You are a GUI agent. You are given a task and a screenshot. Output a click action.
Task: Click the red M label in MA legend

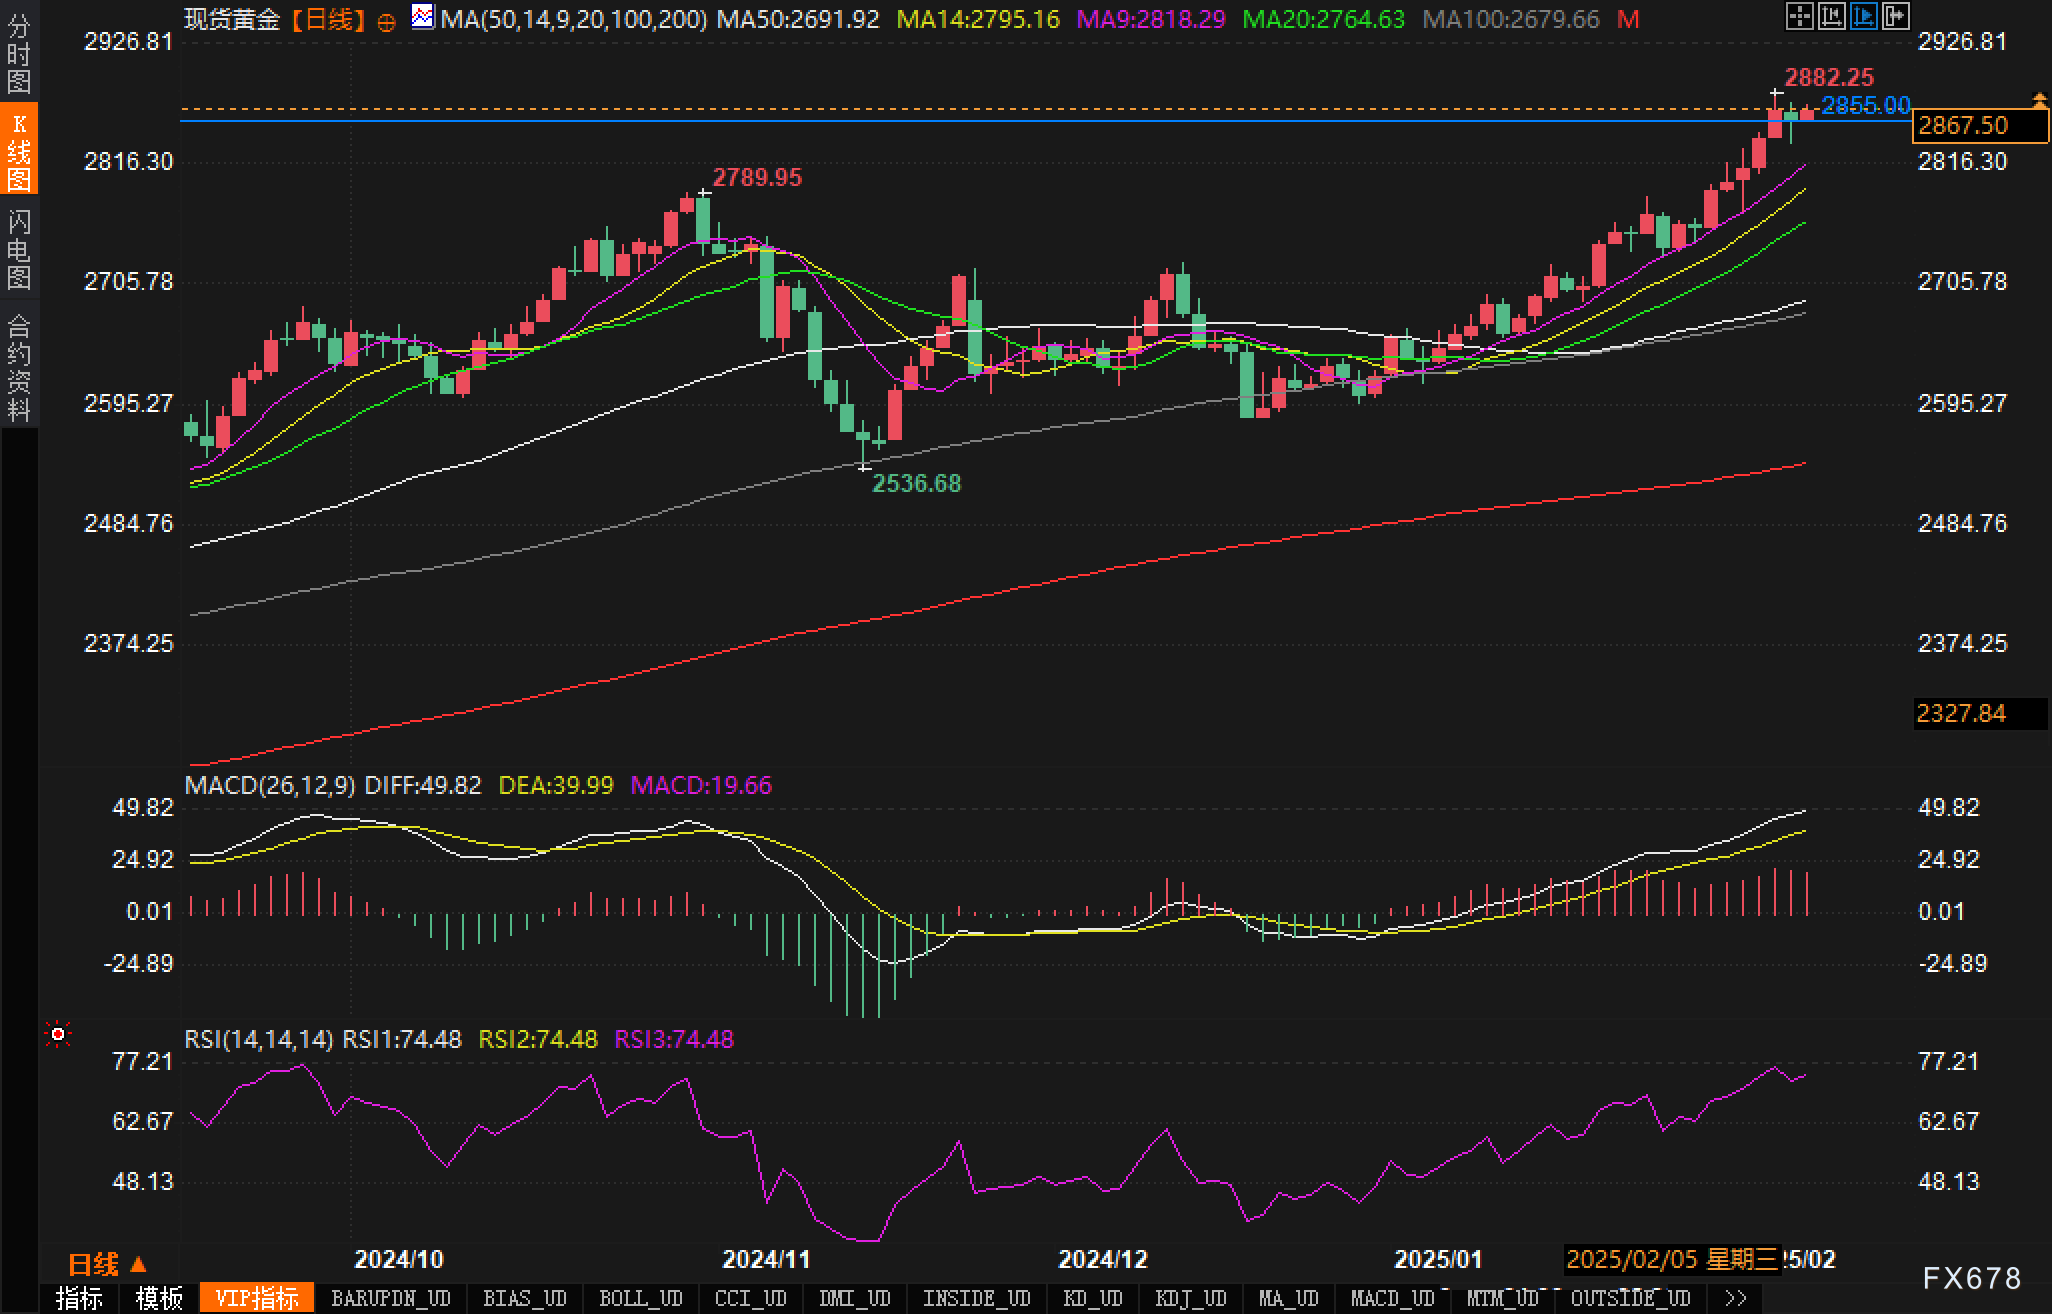click(1629, 19)
